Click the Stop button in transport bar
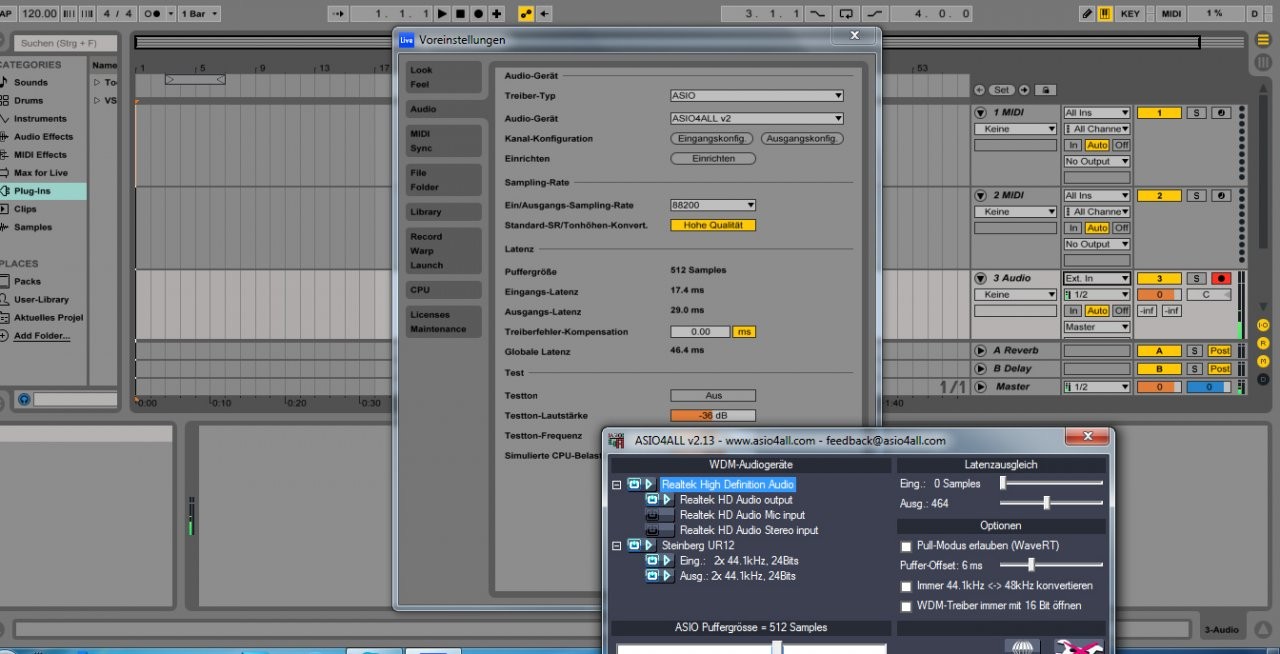This screenshot has height=654, width=1280. click(x=460, y=14)
